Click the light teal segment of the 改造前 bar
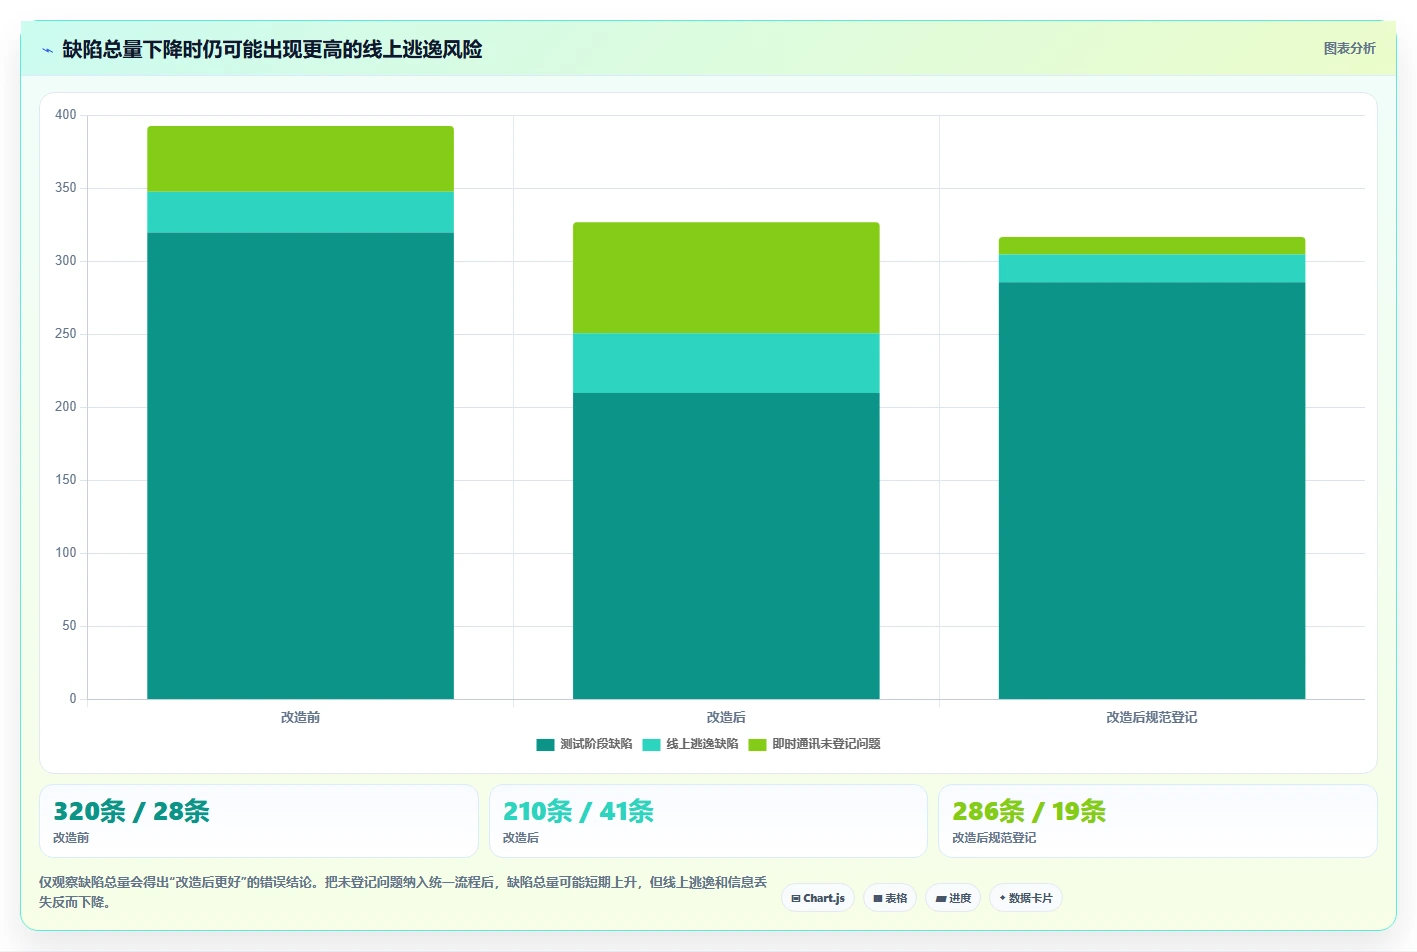The image size is (1417, 952). (x=300, y=212)
